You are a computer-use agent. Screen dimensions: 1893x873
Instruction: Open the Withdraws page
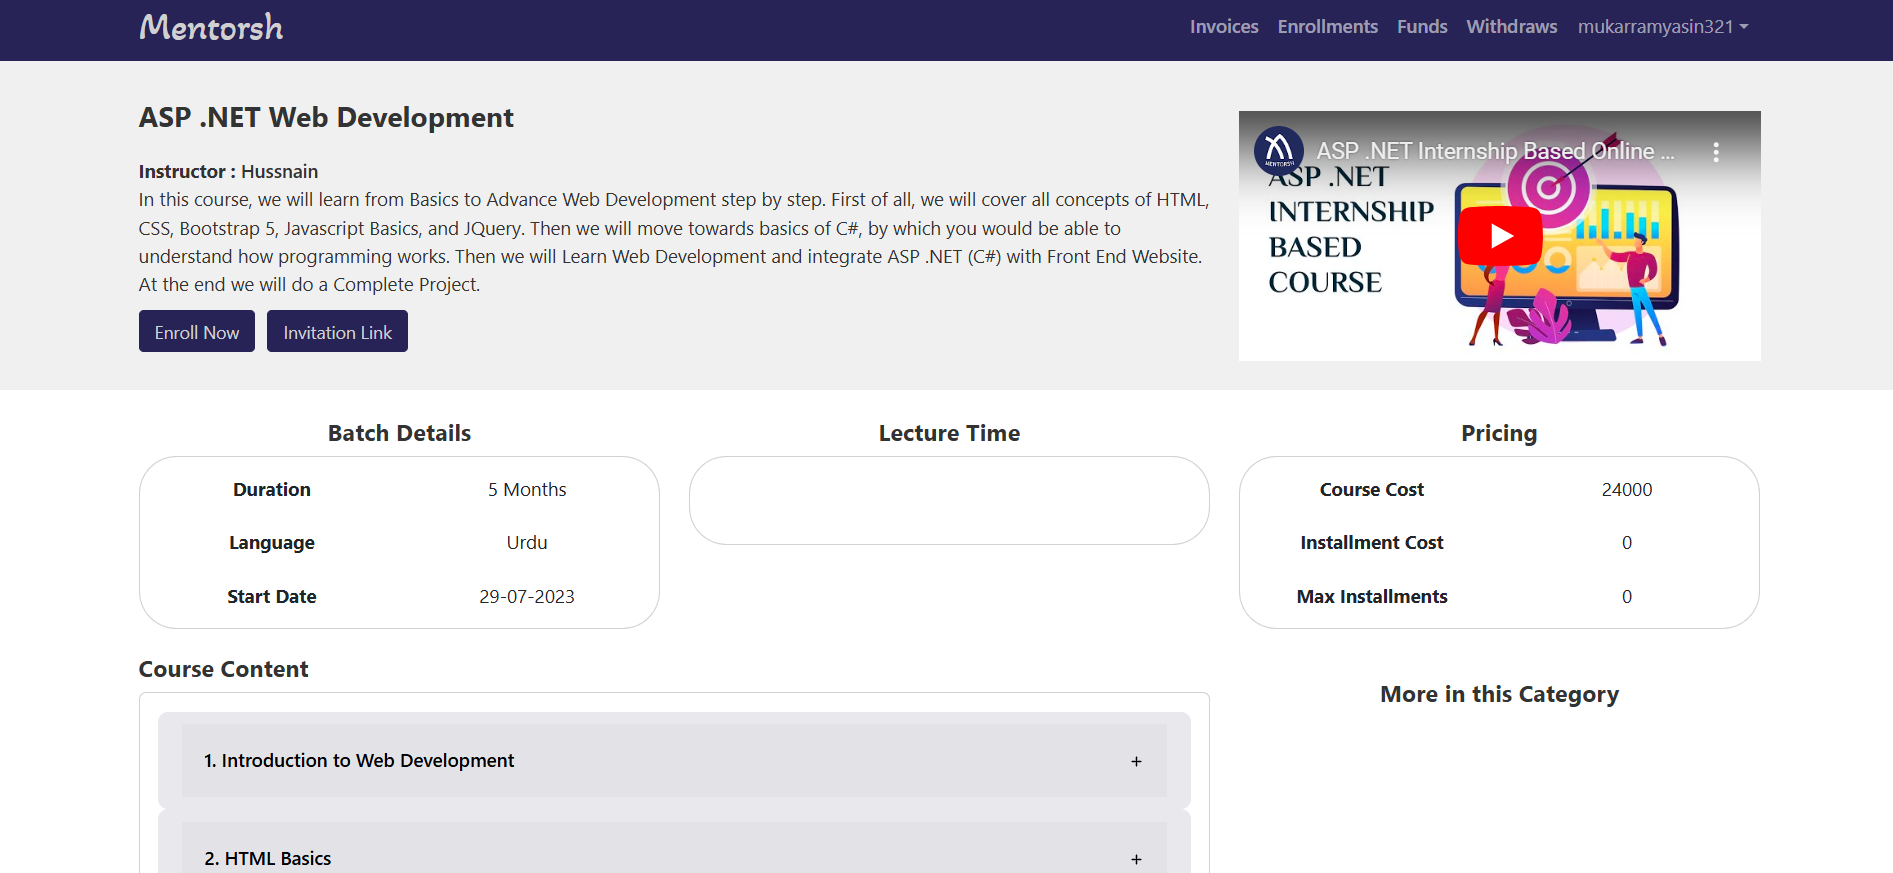point(1511,27)
